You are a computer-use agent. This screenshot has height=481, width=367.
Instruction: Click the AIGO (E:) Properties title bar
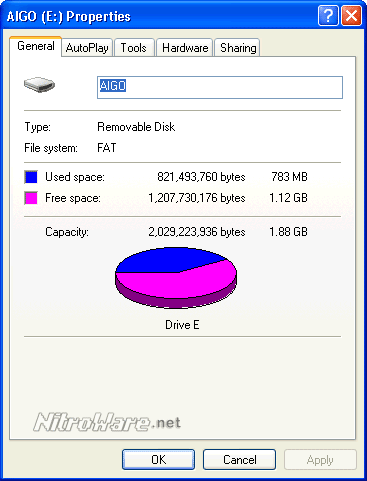tap(160, 16)
